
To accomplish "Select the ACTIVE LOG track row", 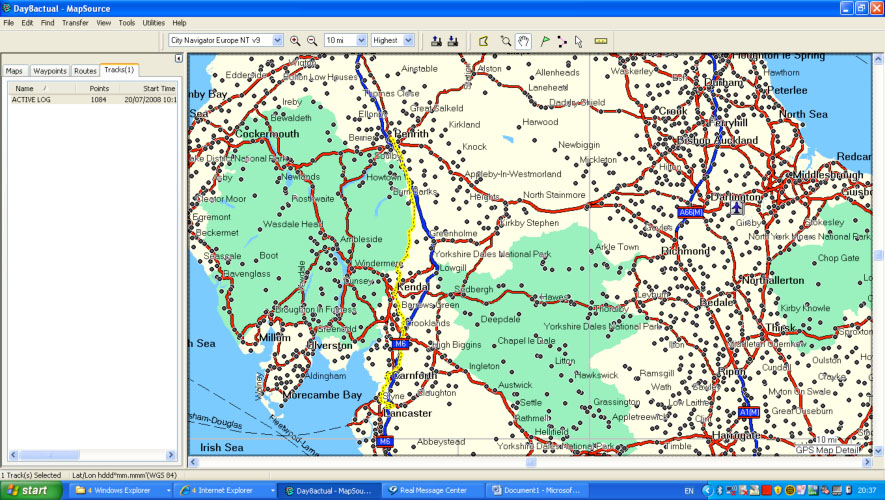I will pos(93,99).
